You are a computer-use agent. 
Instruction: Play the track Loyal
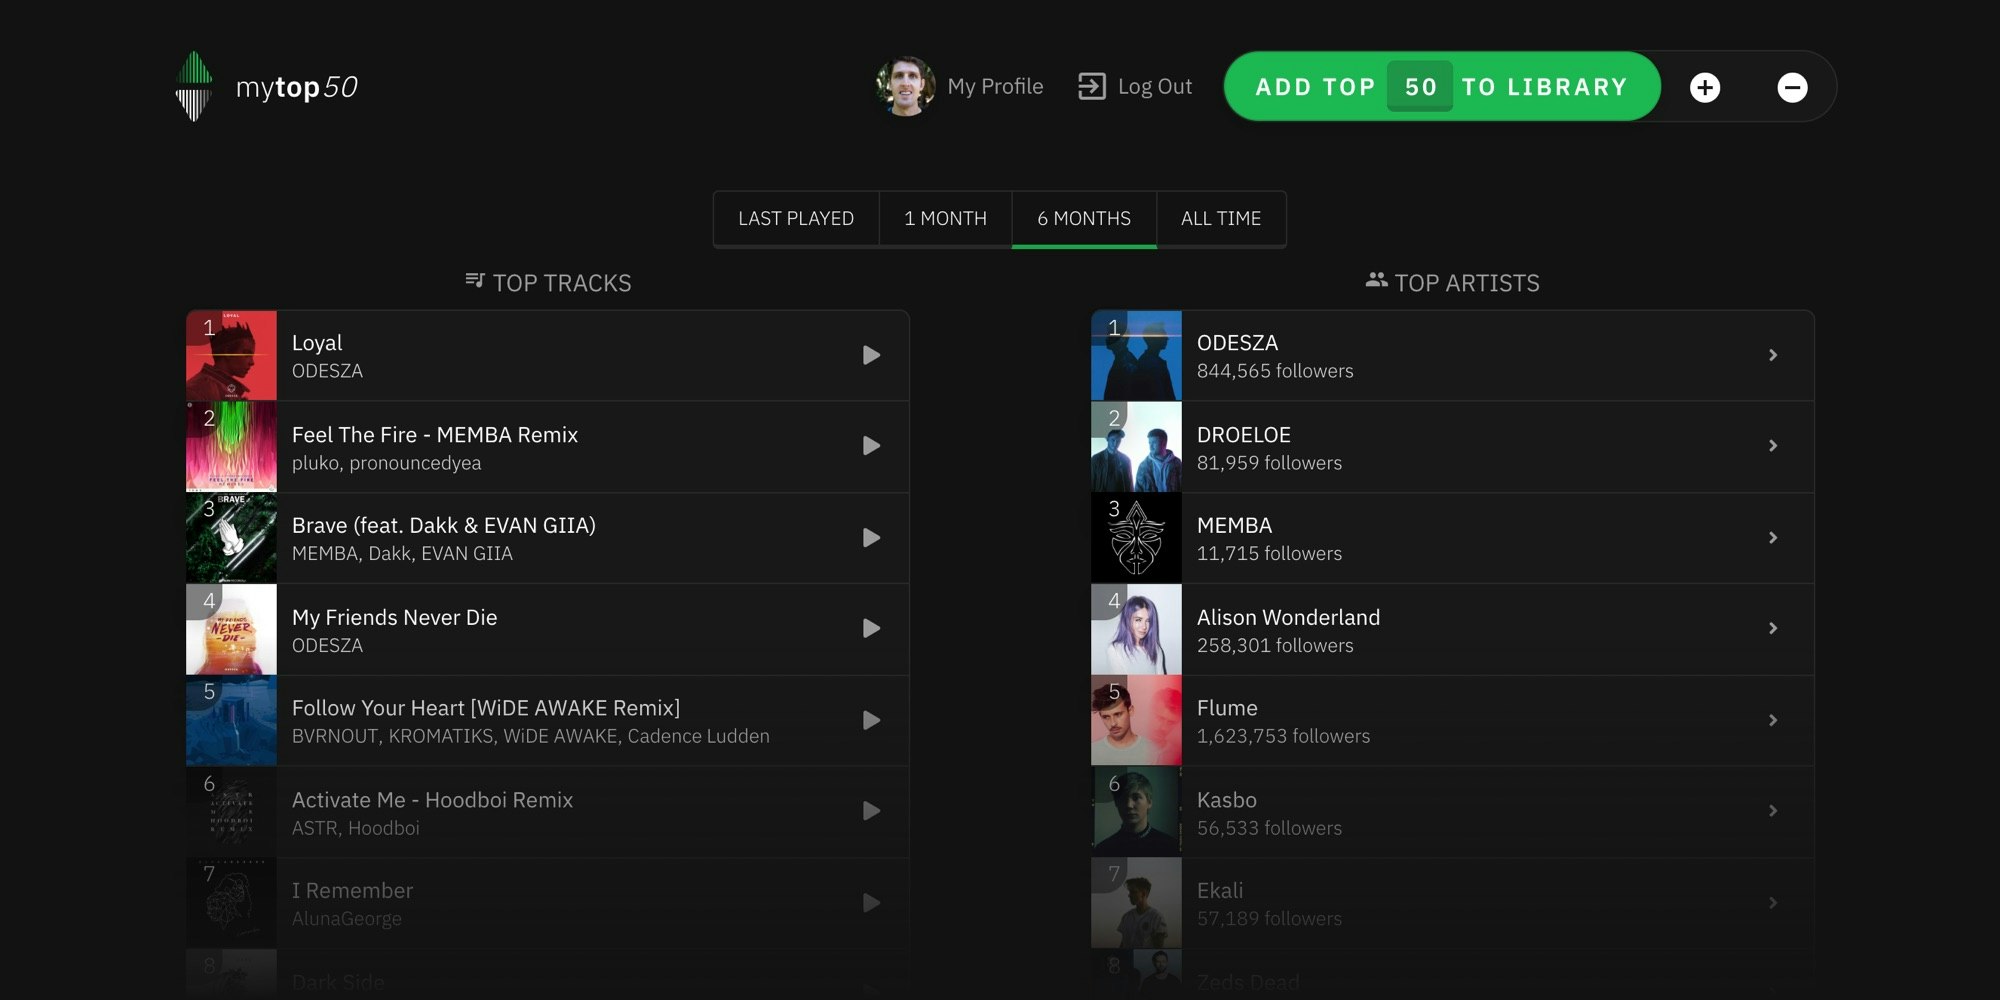point(871,355)
